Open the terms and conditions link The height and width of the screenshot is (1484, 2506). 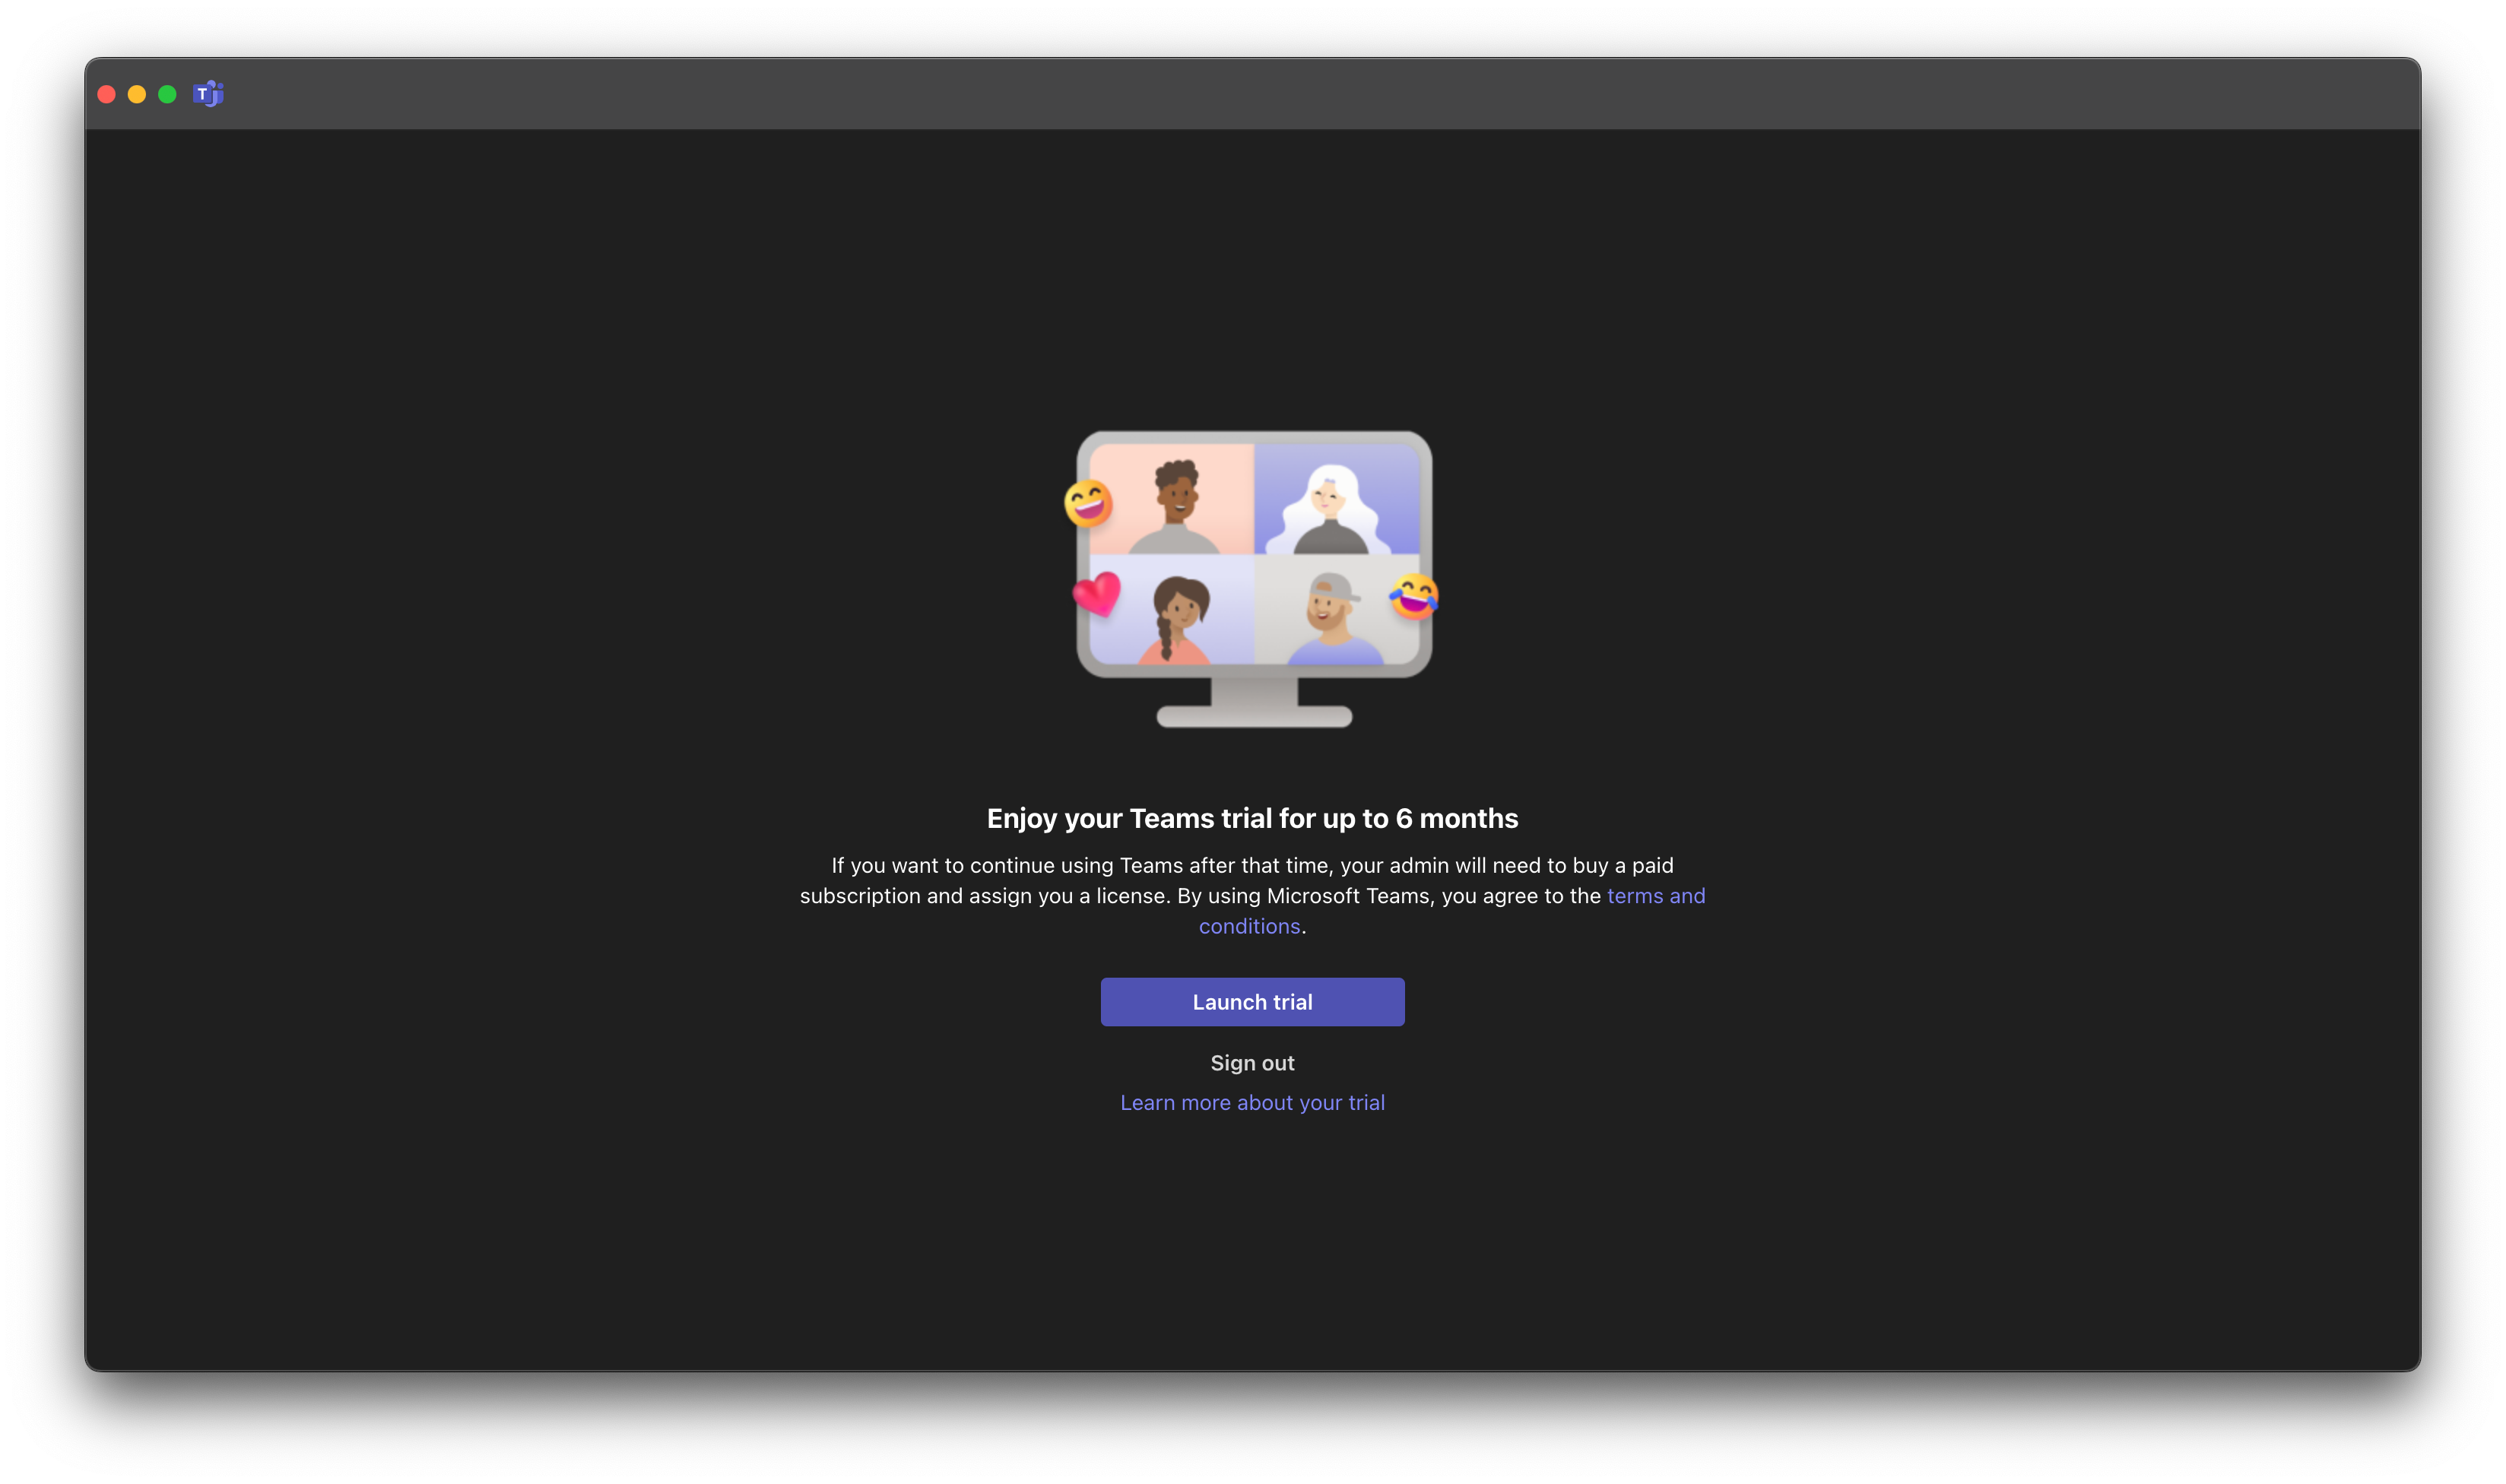[x=1655, y=896]
